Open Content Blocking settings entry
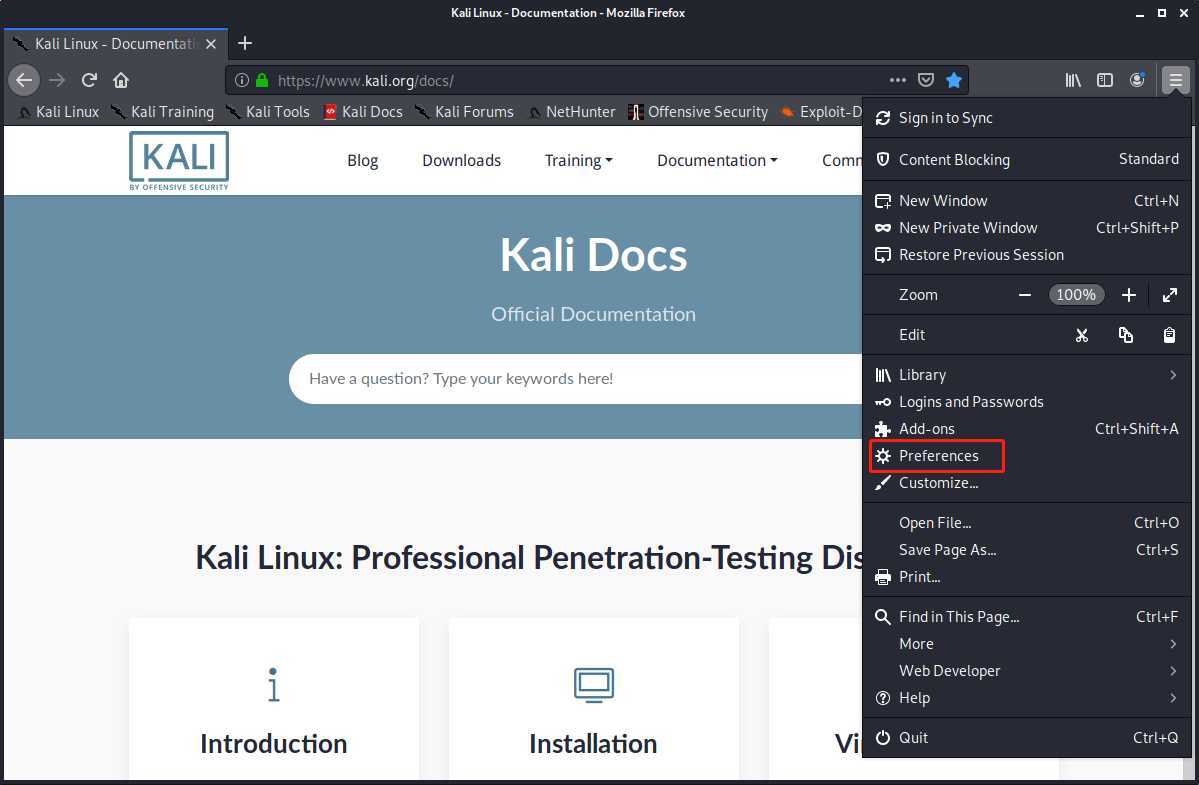 click(1026, 159)
